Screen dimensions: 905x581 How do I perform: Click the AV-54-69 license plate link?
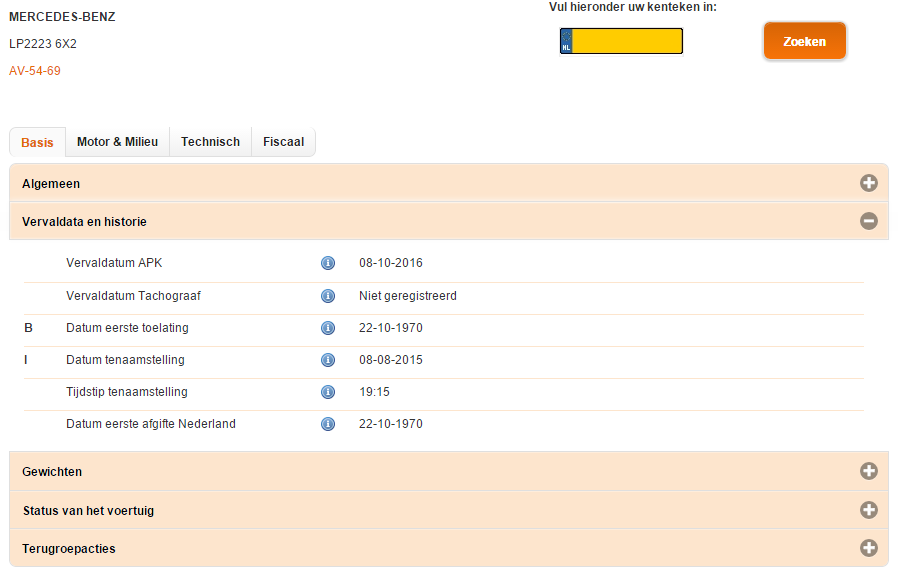coord(35,71)
